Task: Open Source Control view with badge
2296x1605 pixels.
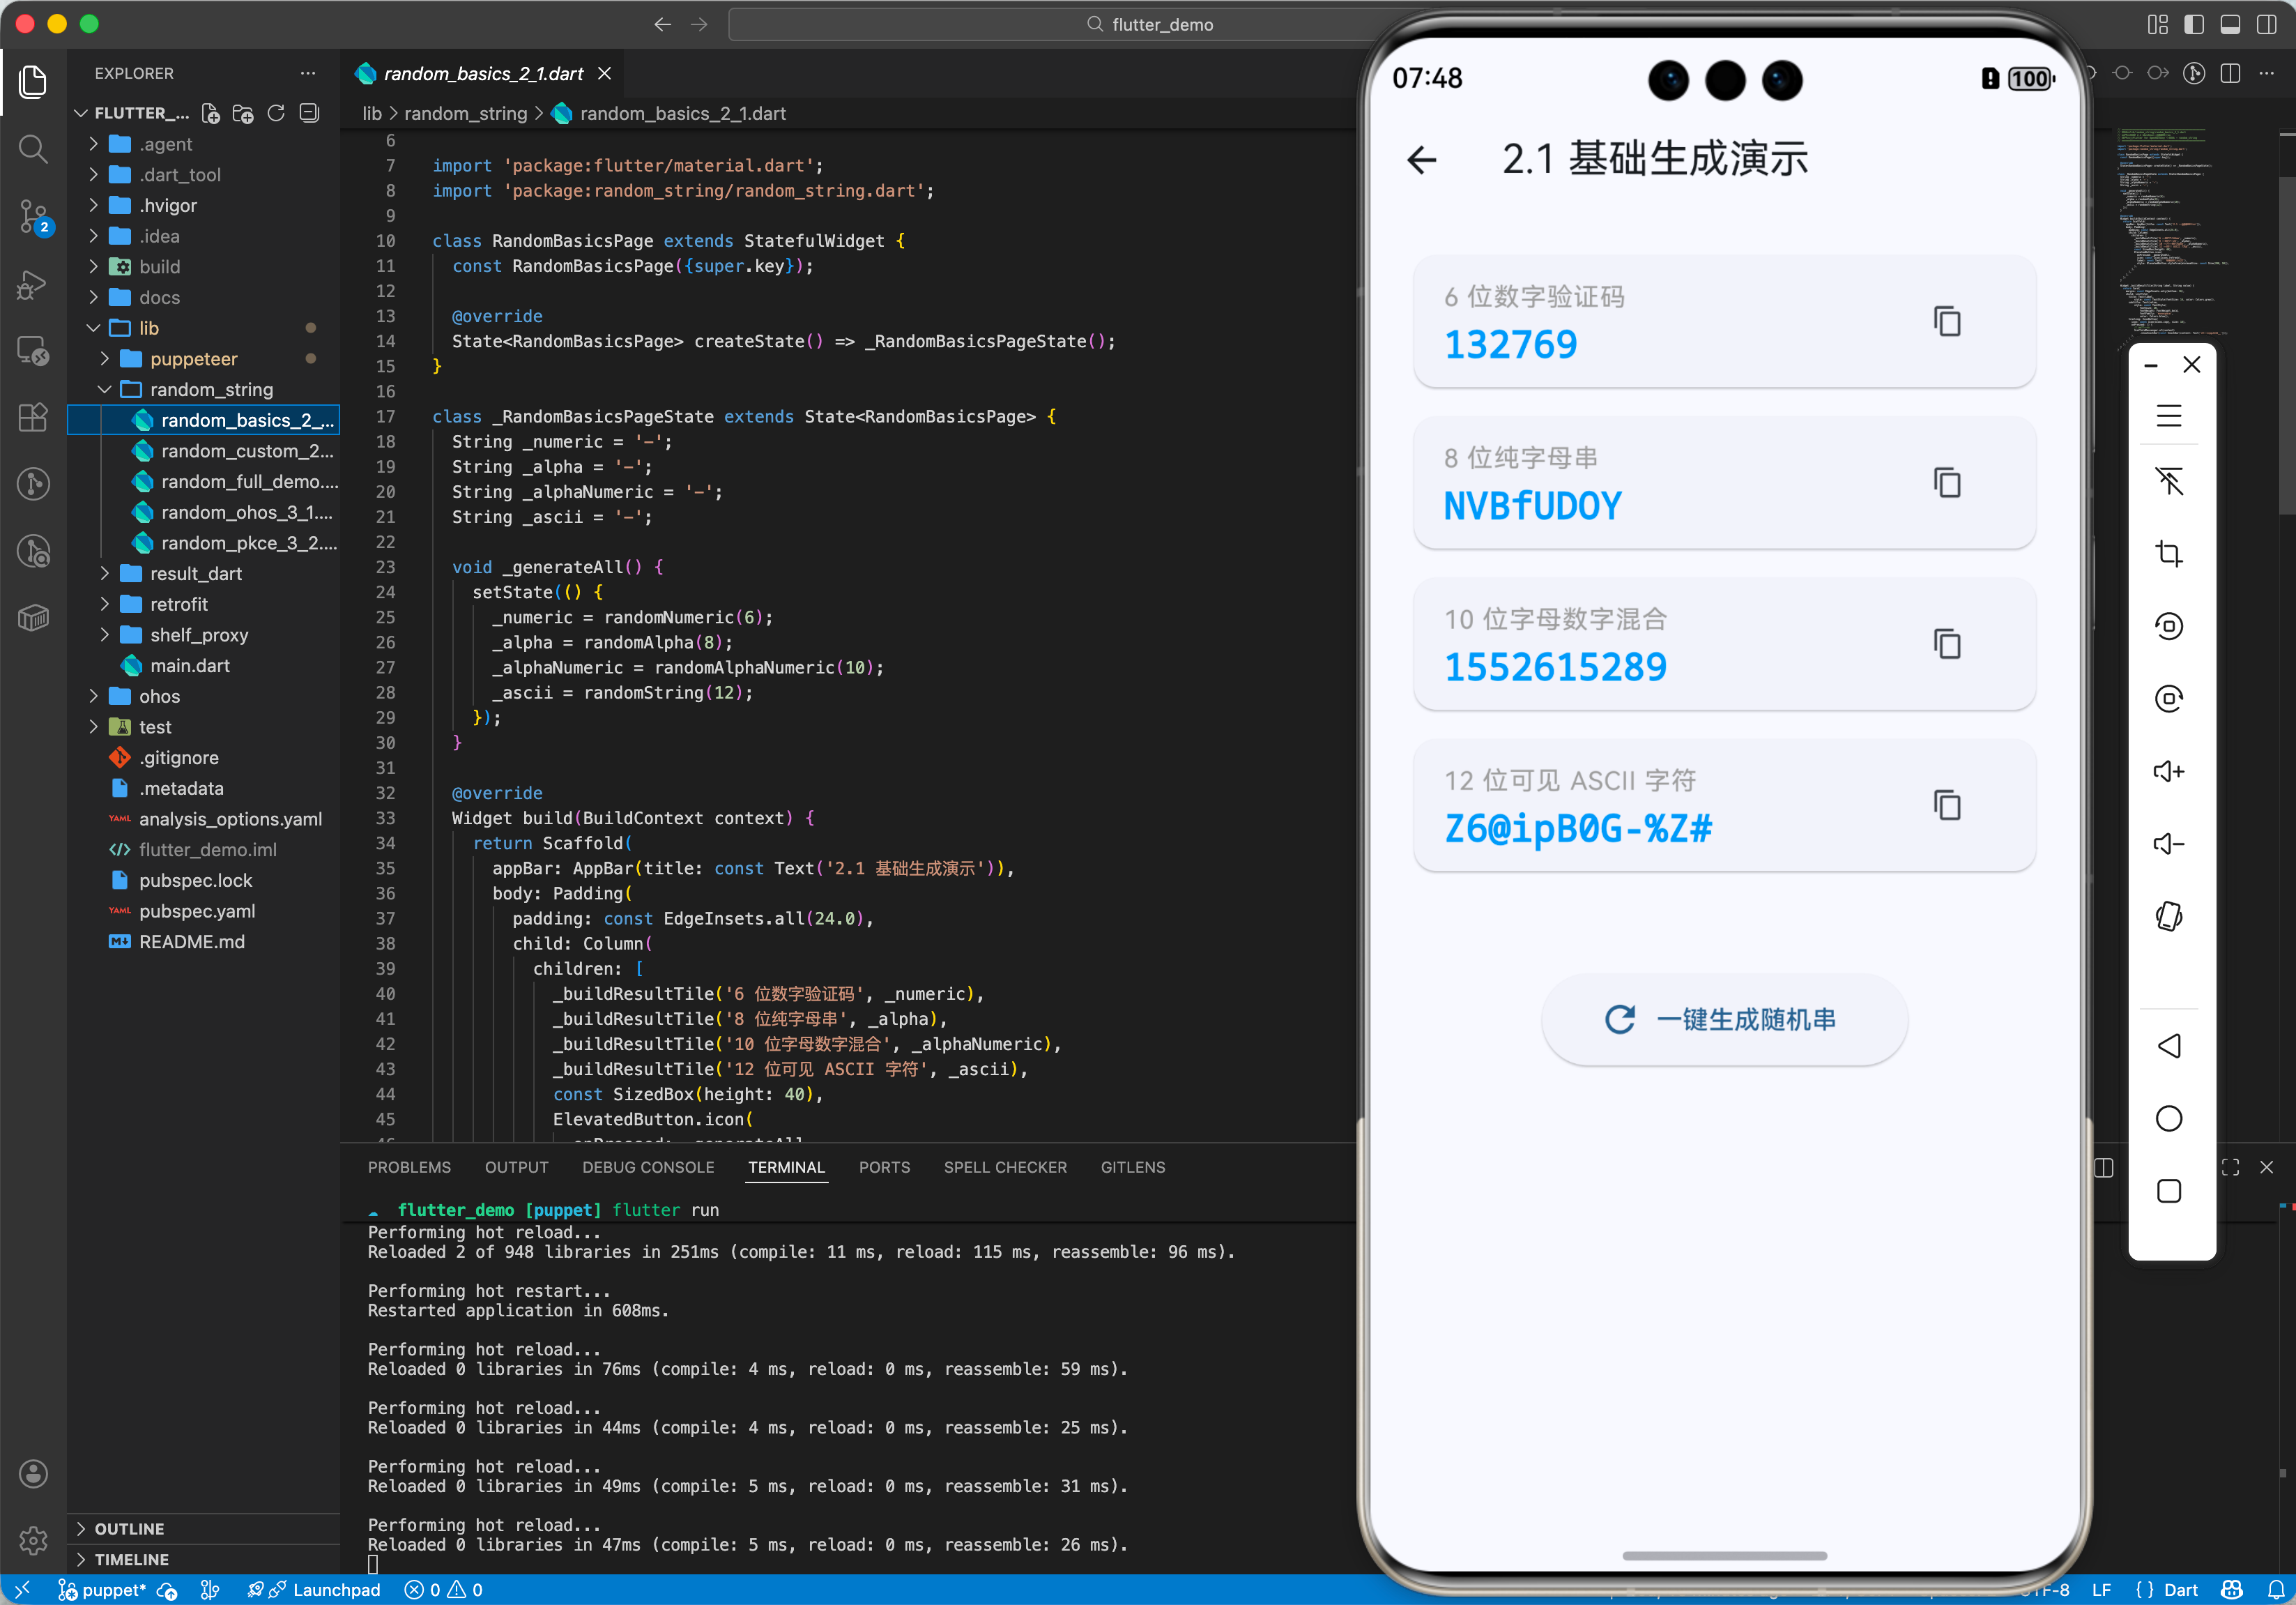Action: tap(33, 216)
